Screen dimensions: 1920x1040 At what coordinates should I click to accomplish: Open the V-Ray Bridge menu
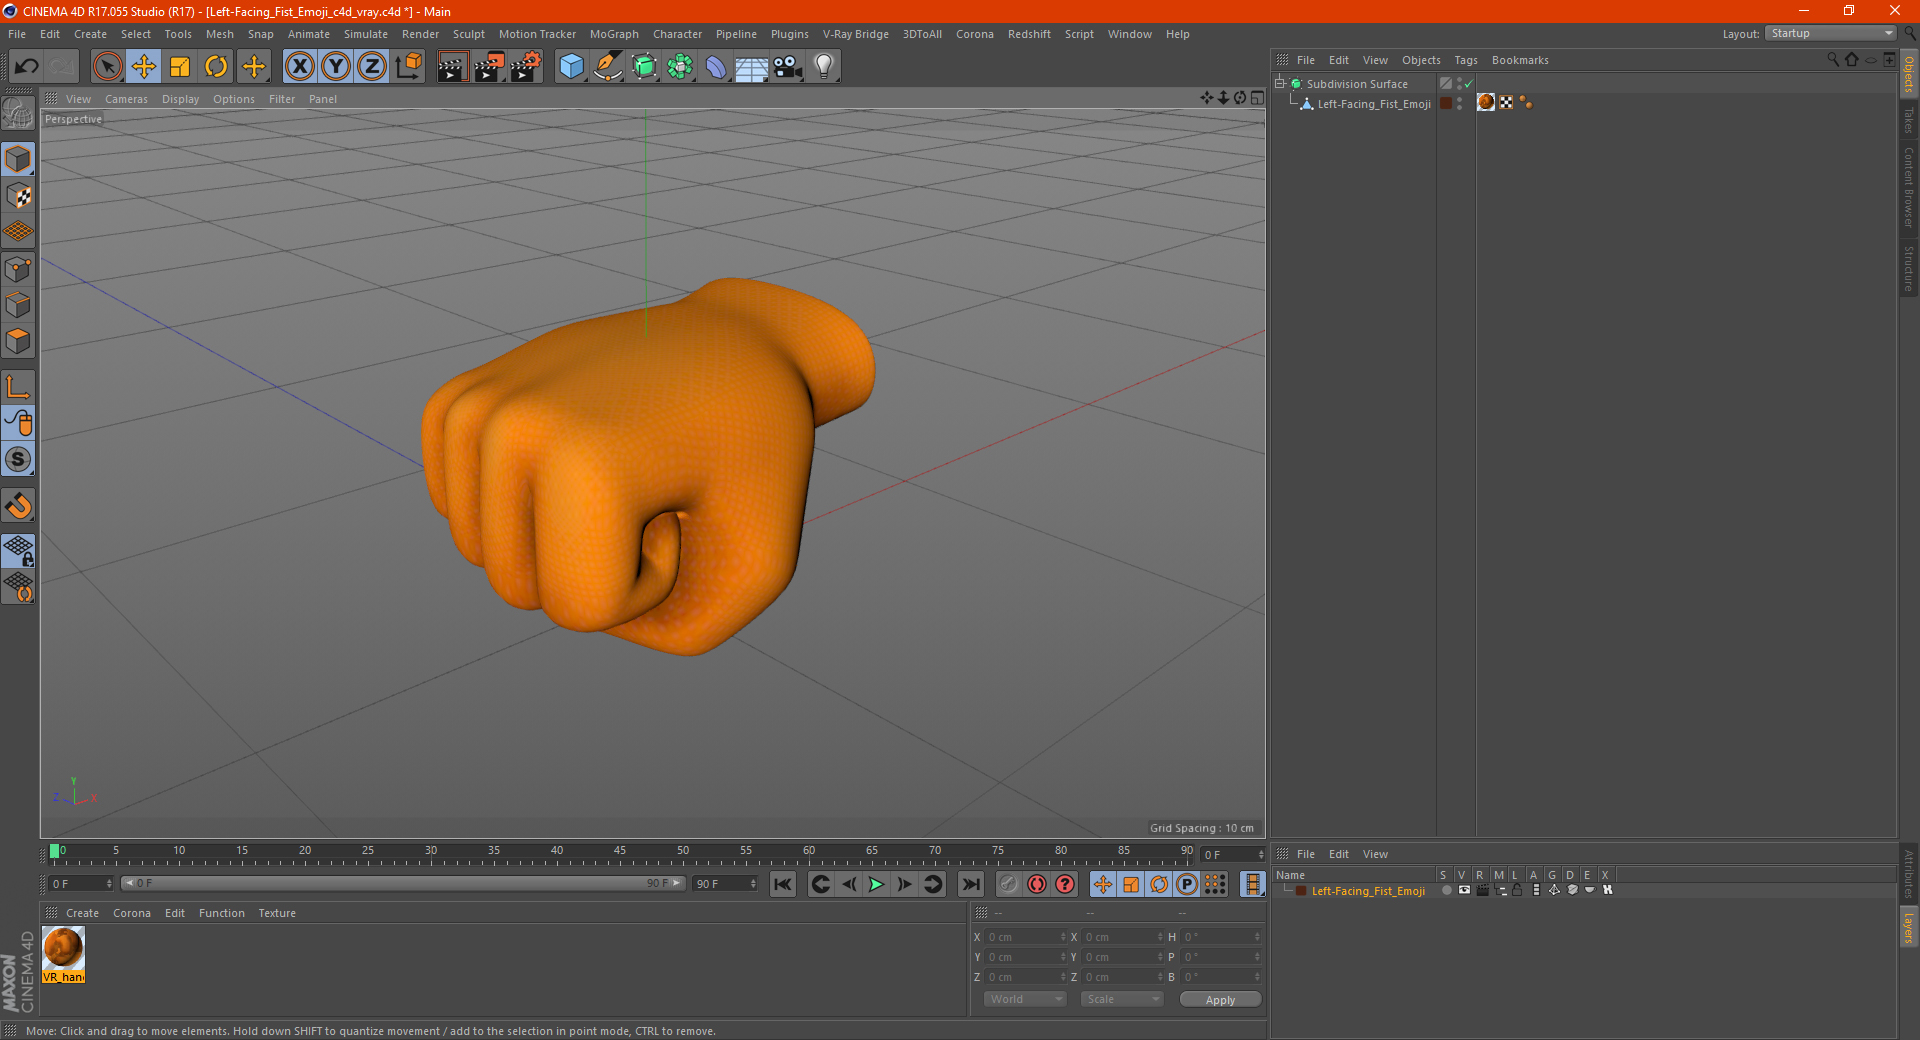[855, 34]
